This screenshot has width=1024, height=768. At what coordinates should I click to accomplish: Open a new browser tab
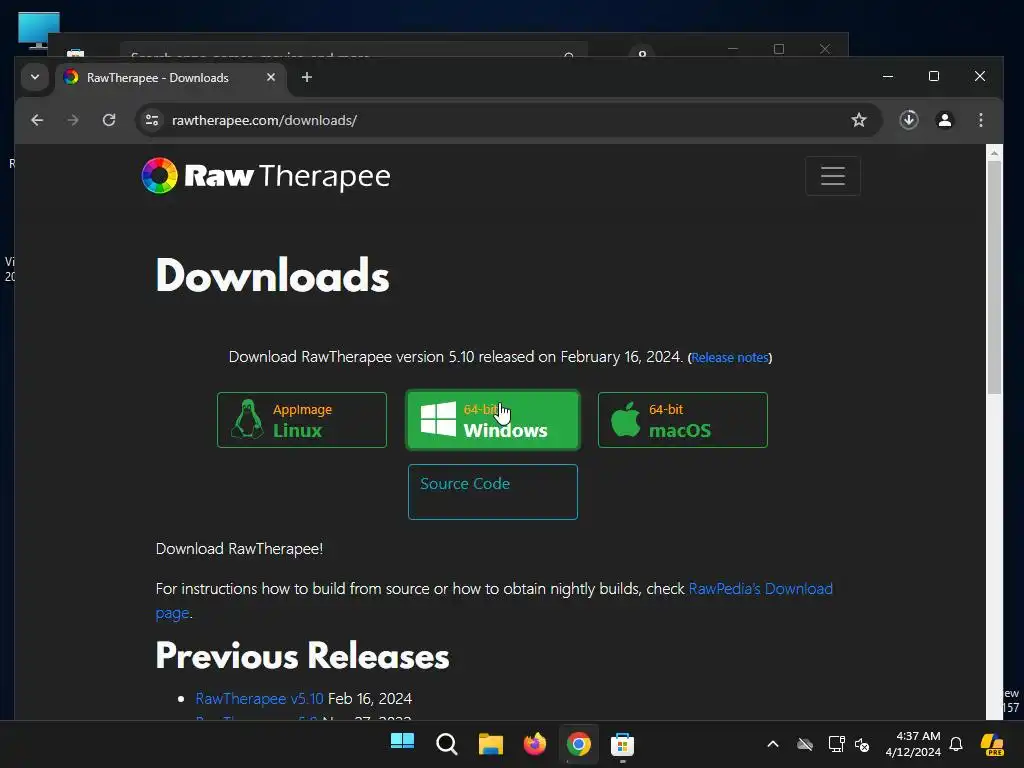pyautogui.click(x=306, y=77)
